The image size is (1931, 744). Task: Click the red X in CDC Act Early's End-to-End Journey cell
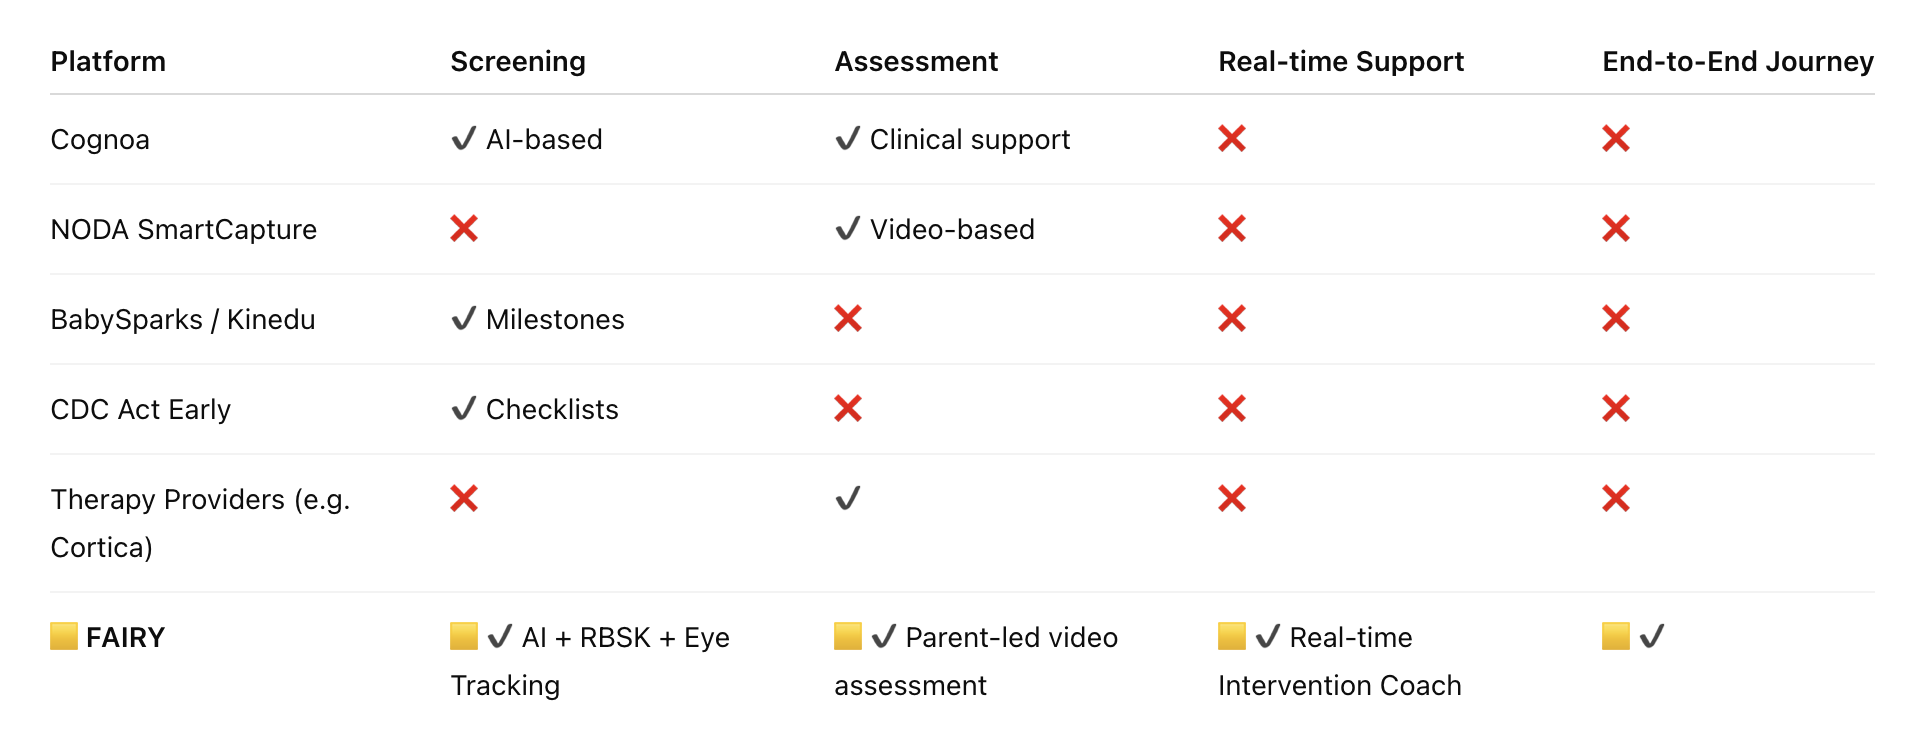click(x=1615, y=409)
